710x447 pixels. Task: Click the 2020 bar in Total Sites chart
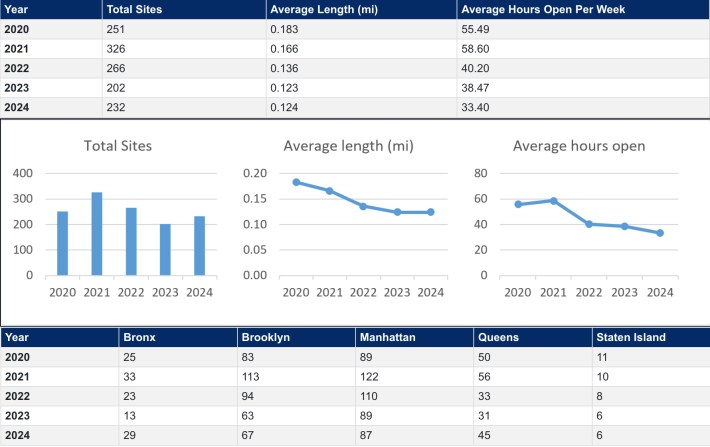pos(63,243)
